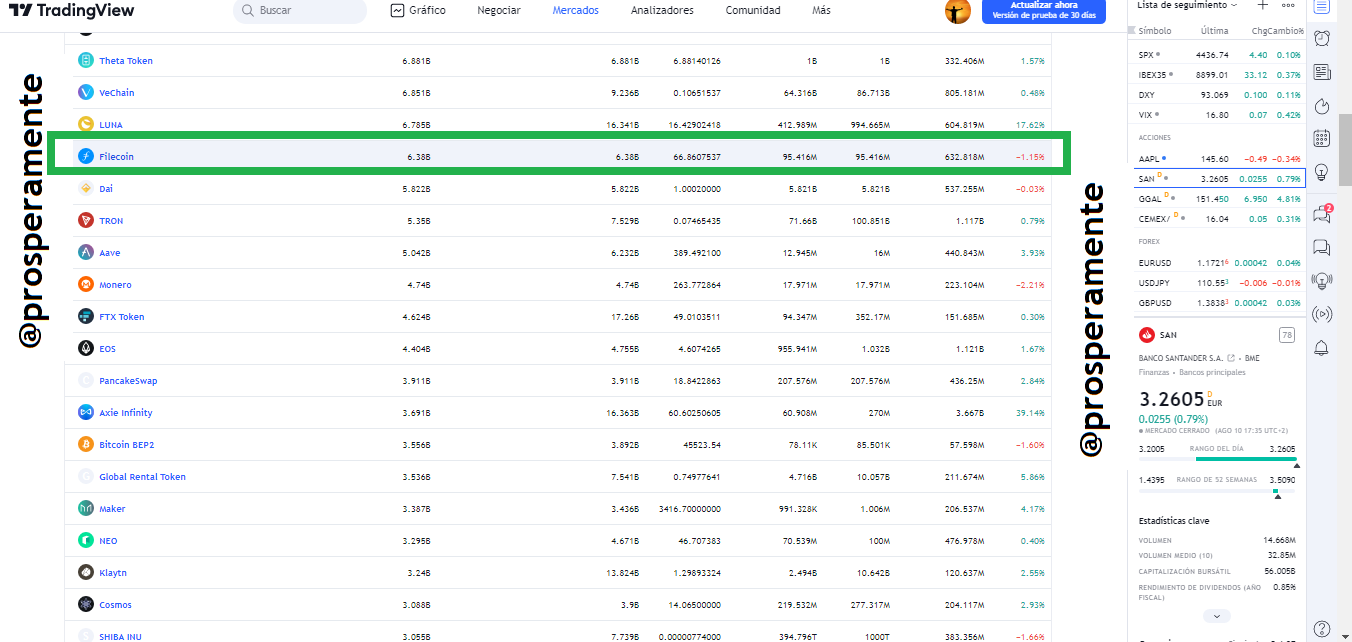
Task: Open public chats icon with notification badge
Action: (x=1321, y=212)
